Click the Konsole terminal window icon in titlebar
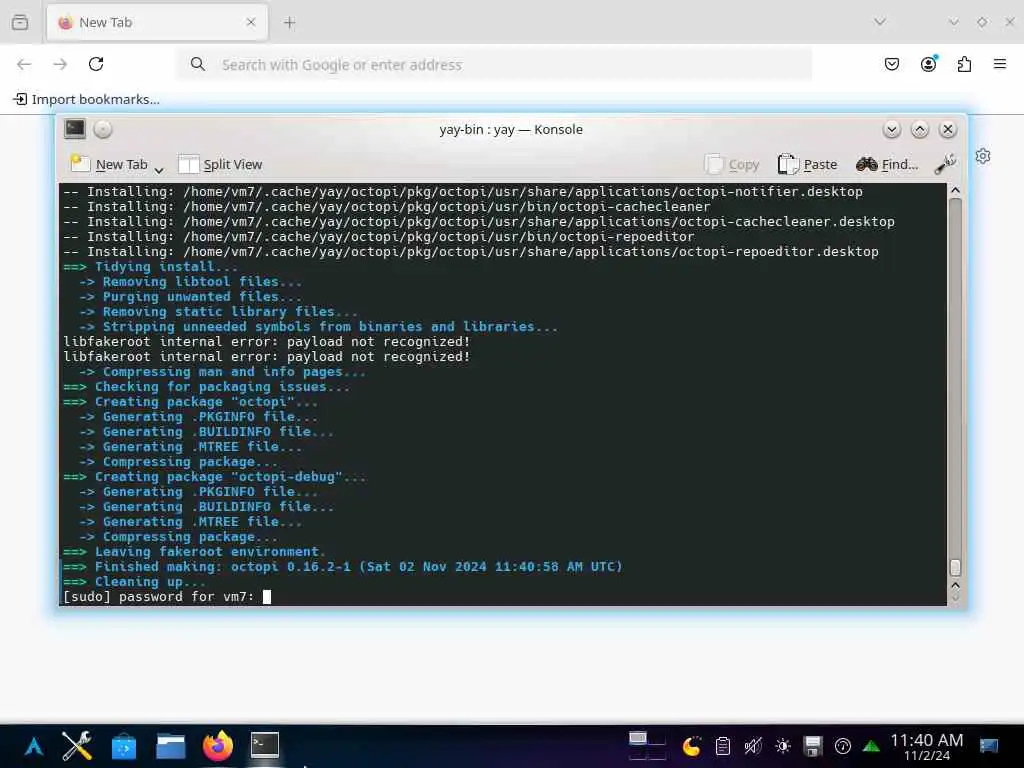 pyautogui.click(x=75, y=129)
